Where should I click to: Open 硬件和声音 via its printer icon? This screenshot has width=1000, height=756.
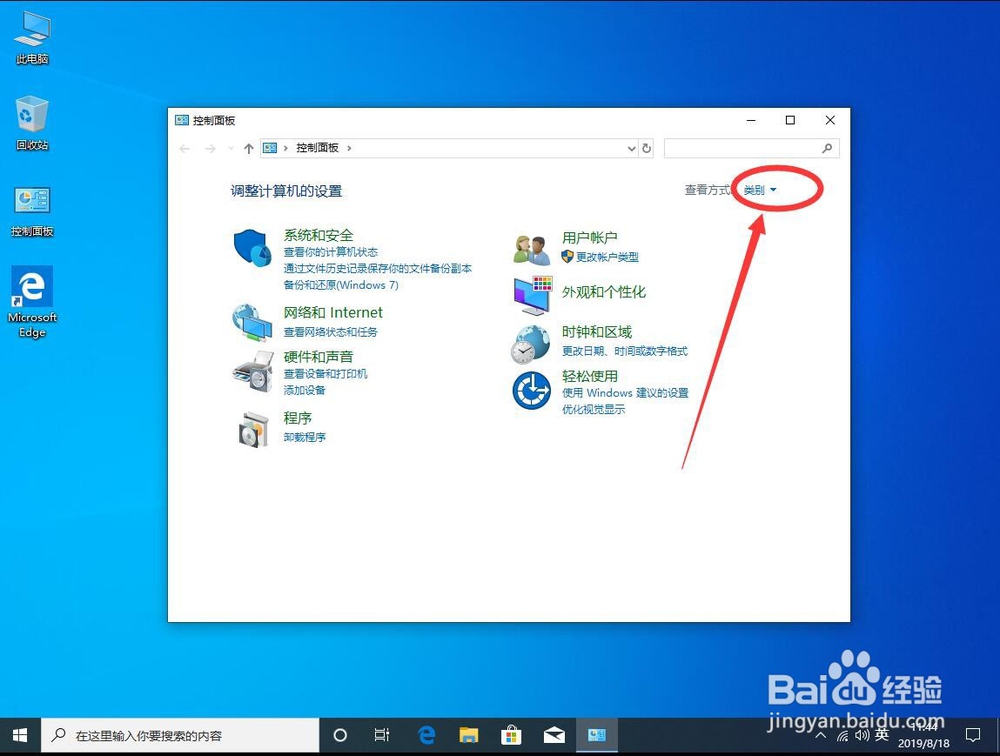(x=252, y=370)
